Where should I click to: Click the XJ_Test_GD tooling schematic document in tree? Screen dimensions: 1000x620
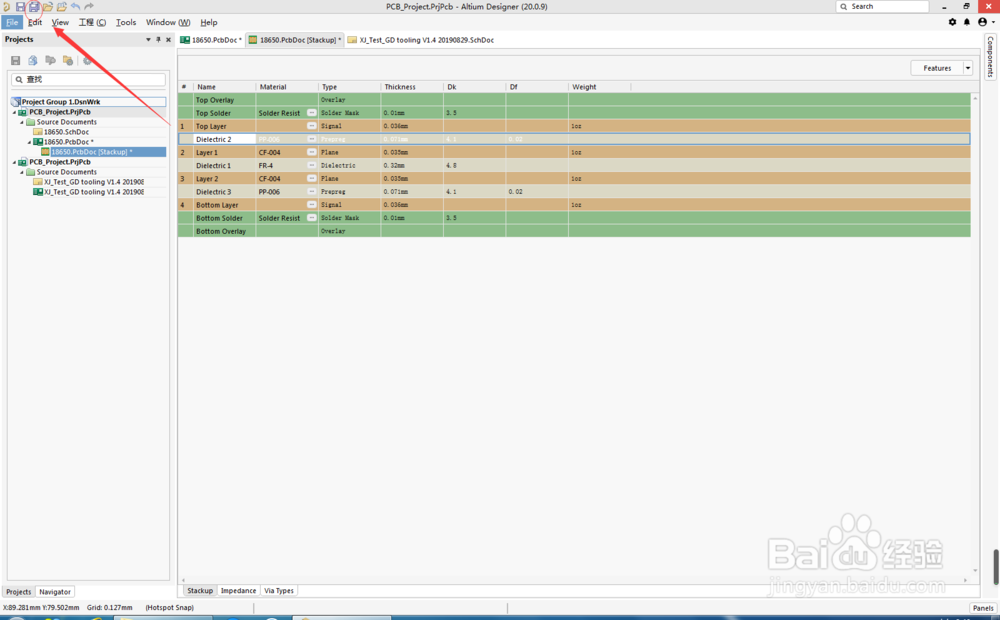88,182
